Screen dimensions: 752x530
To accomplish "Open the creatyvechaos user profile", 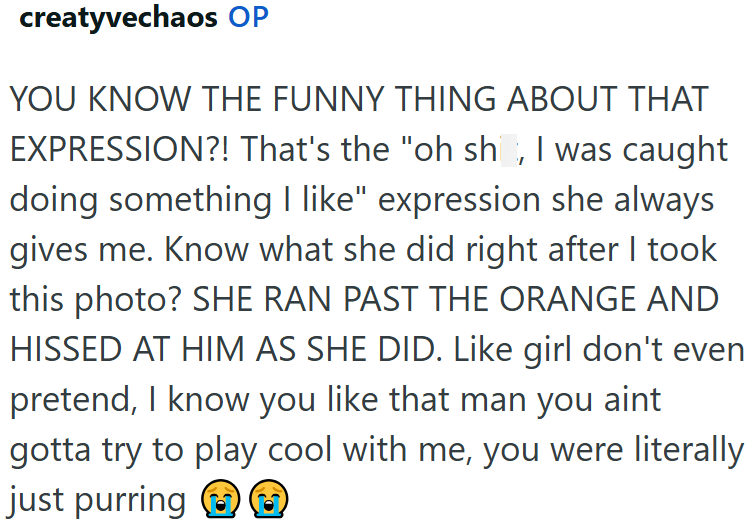I will click(118, 18).
